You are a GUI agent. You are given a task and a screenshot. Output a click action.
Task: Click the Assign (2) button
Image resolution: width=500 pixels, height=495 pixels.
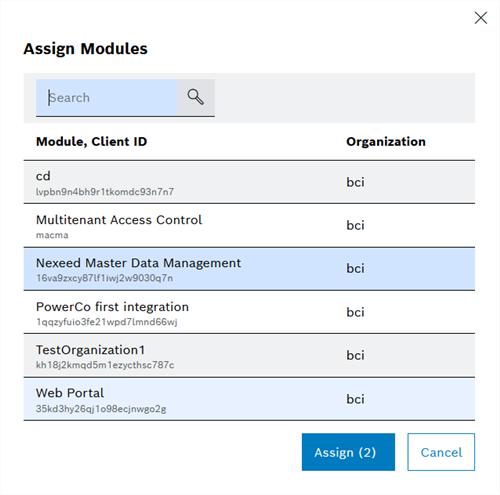coord(348,452)
